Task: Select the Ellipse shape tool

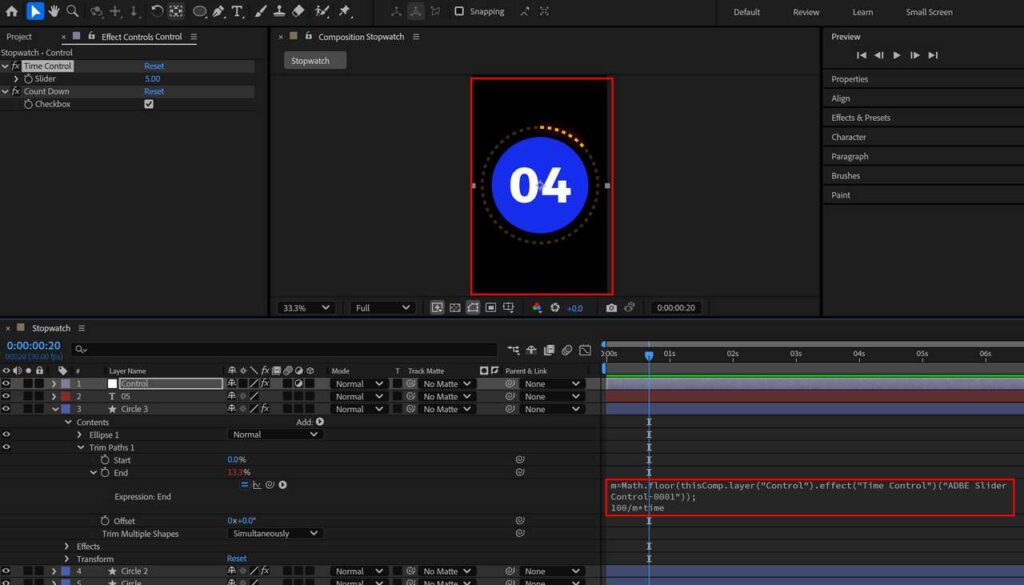Action: [x=199, y=11]
